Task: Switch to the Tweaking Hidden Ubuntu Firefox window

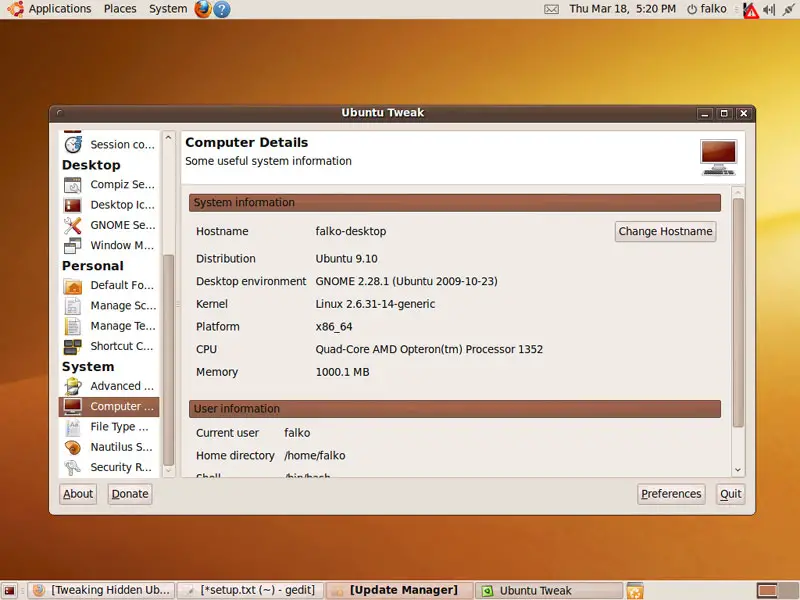Action: tap(101, 590)
